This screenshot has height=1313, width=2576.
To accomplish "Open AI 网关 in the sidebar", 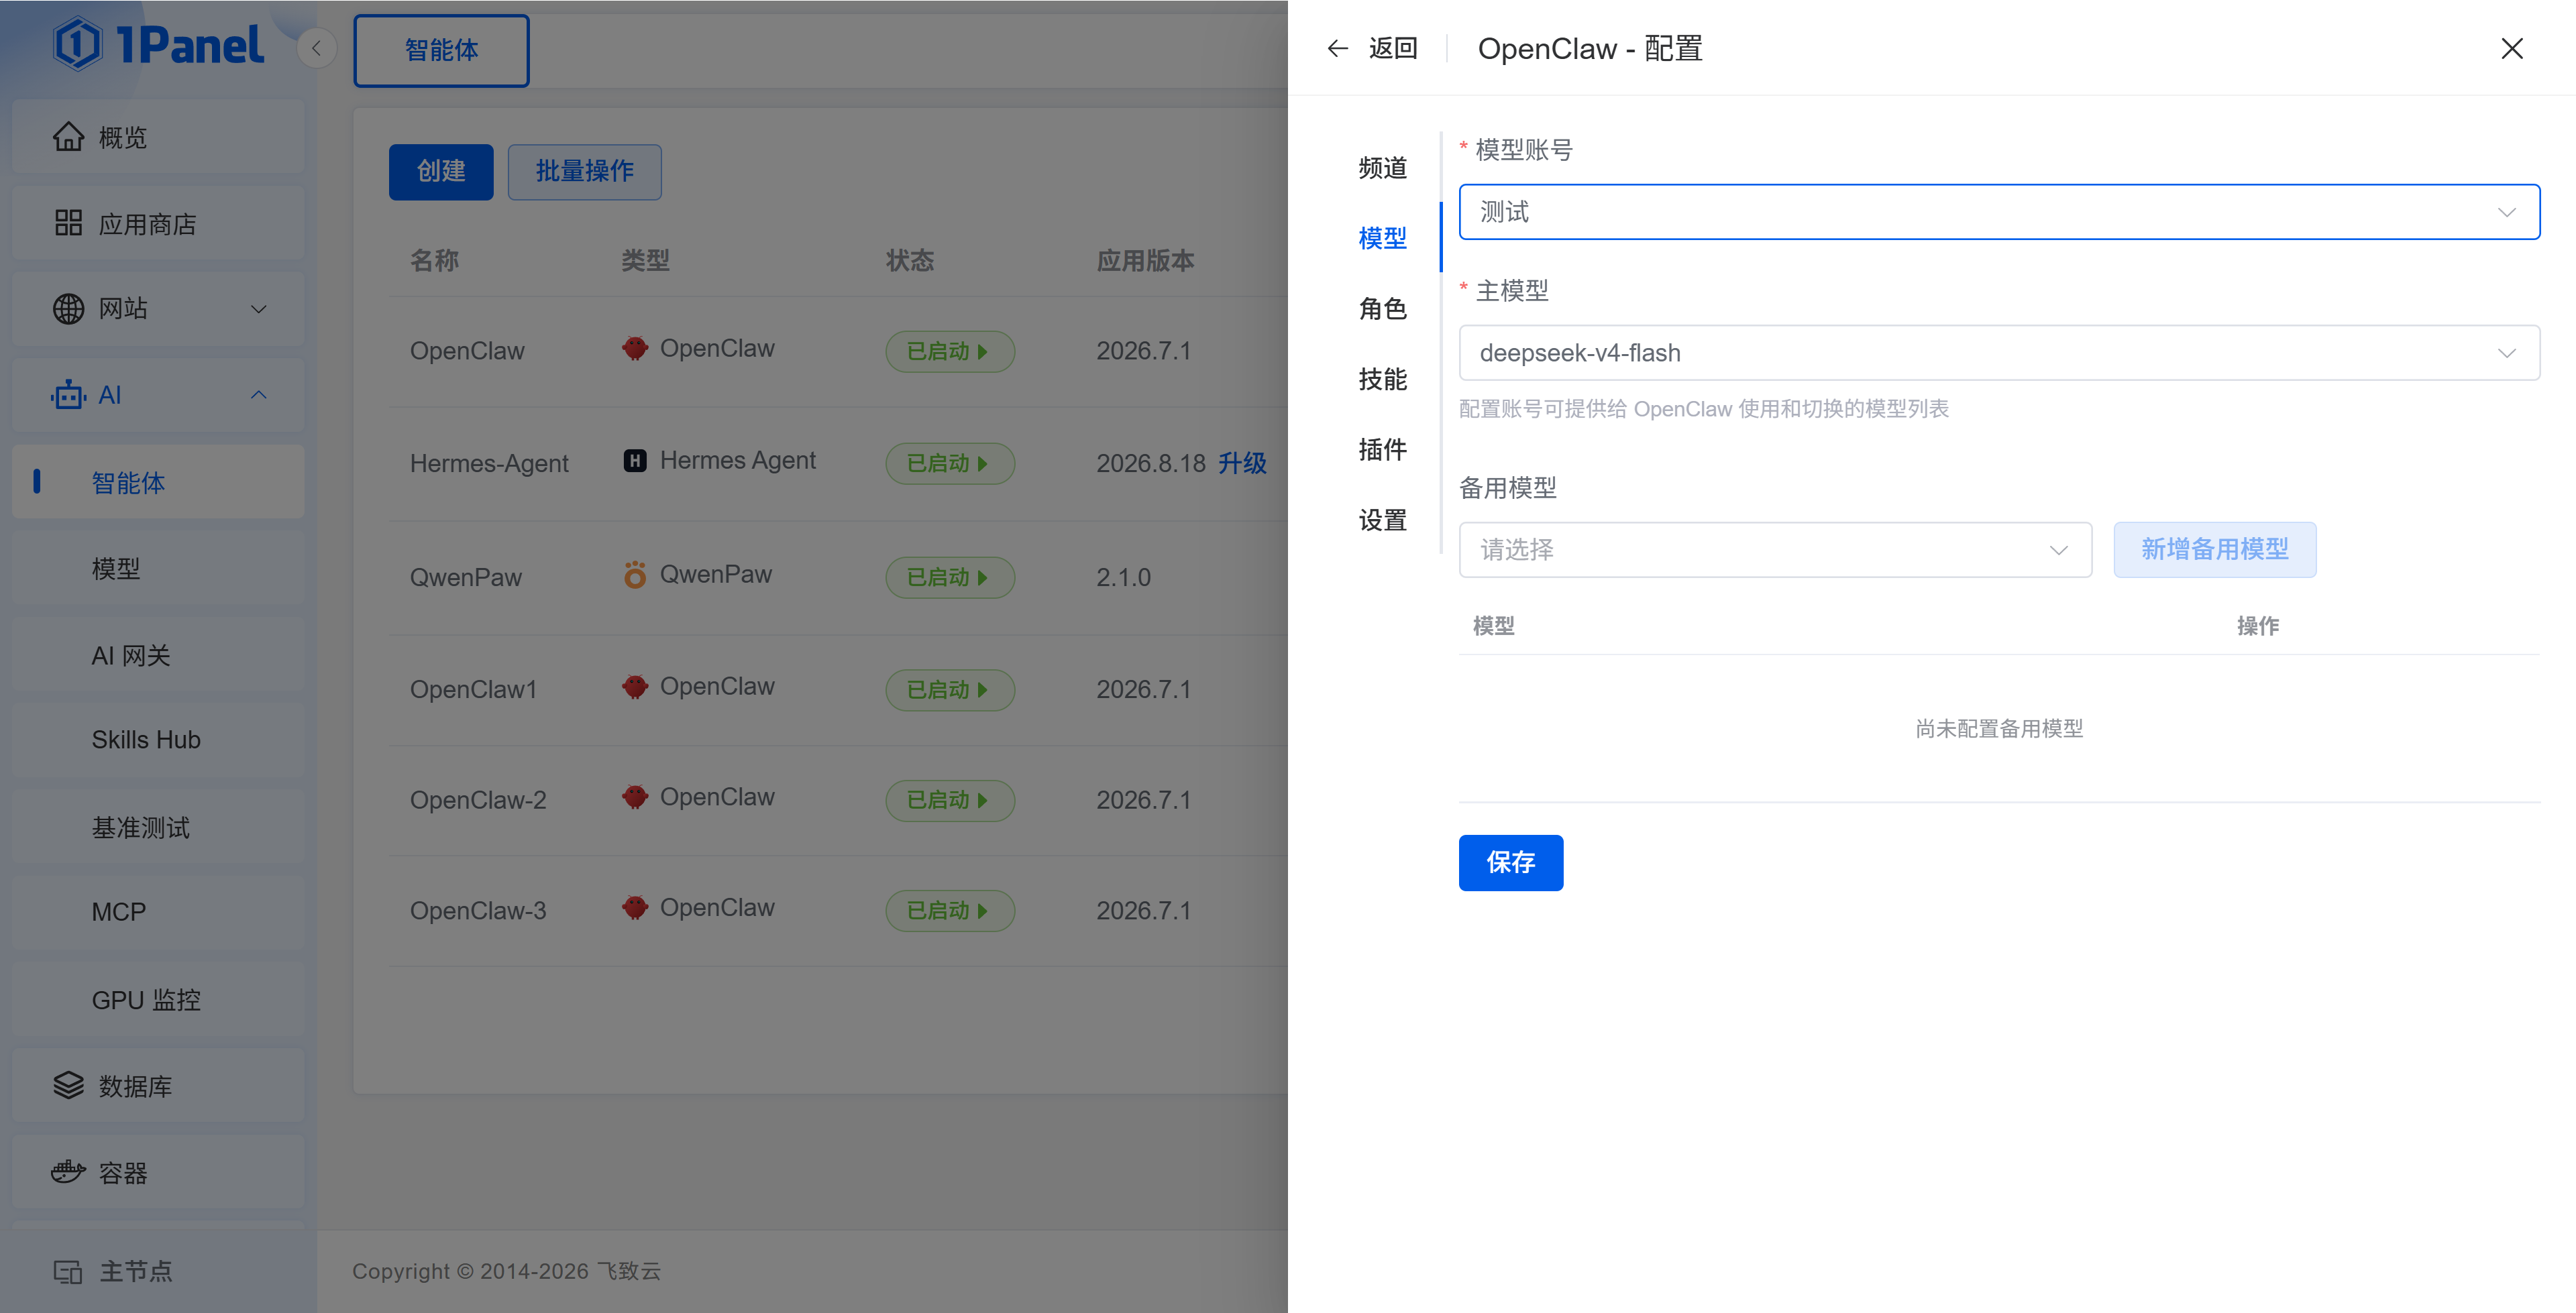I will pyautogui.click(x=158, y=655).
